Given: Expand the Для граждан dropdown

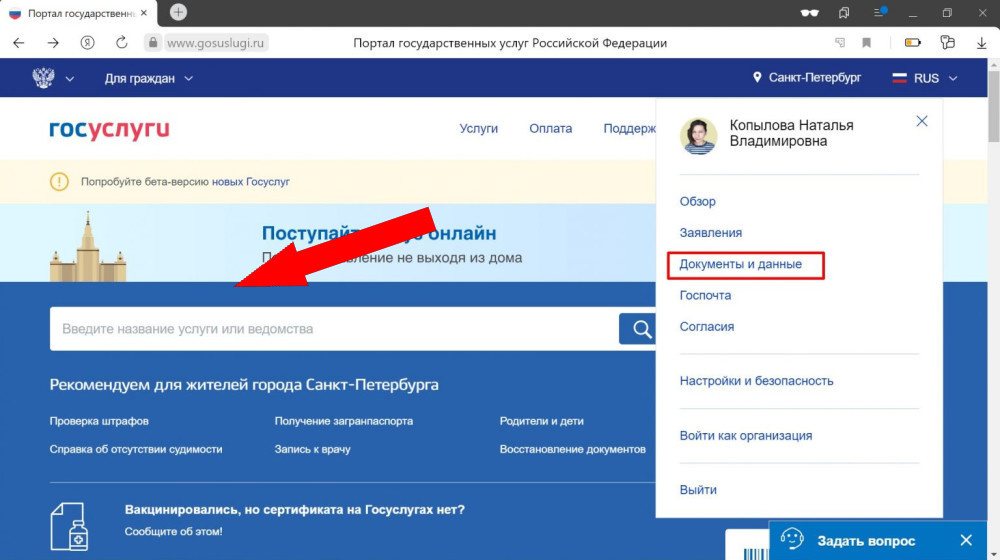Looking at the screenshot, I should (149, 78).
